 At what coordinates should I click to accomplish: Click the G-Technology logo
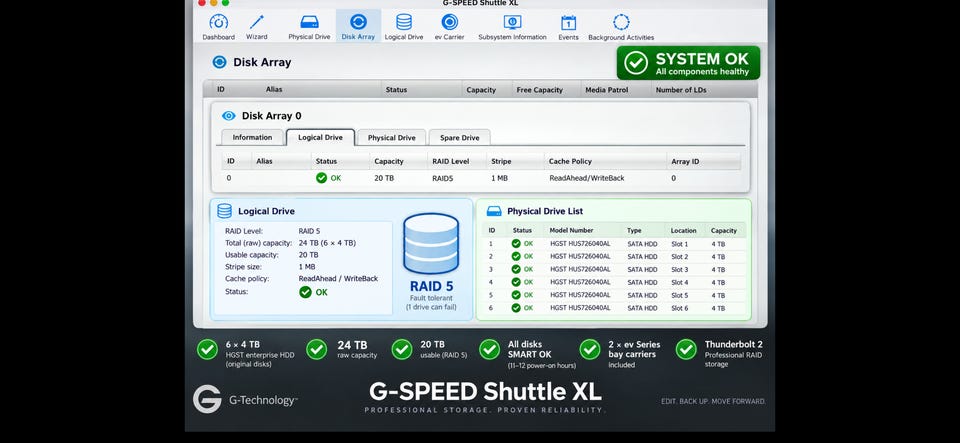[x=245, y=400]
